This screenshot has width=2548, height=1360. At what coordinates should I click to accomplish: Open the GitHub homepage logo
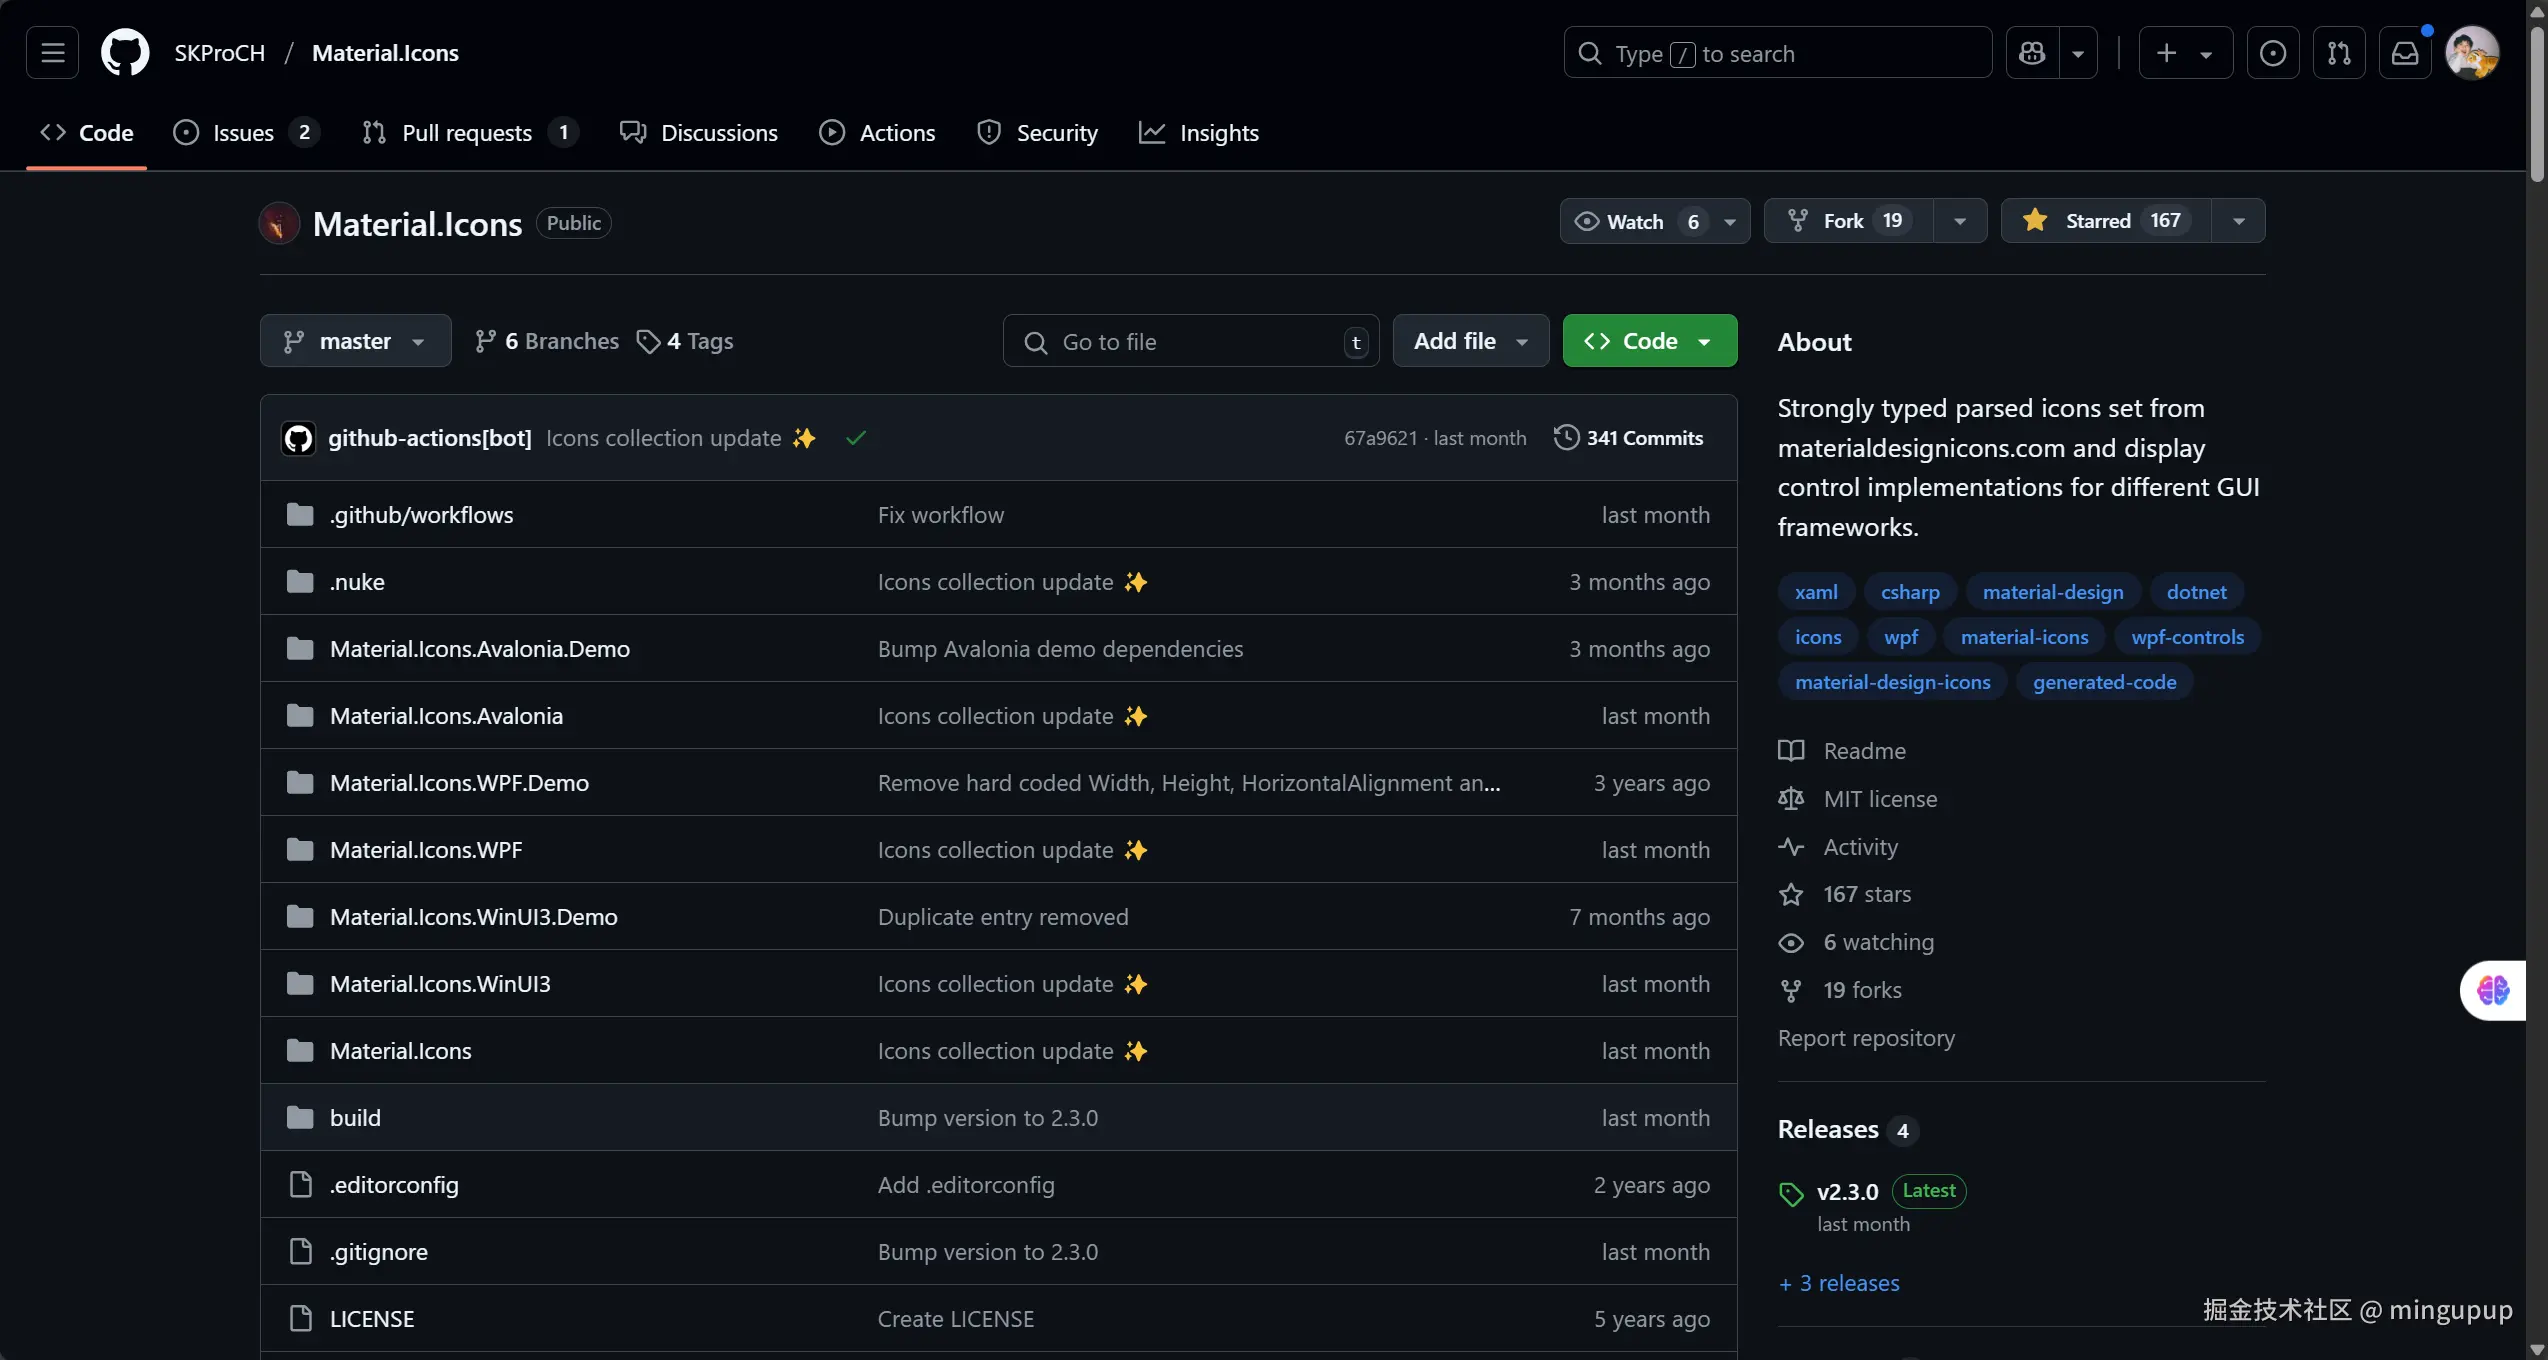[125, 53]
